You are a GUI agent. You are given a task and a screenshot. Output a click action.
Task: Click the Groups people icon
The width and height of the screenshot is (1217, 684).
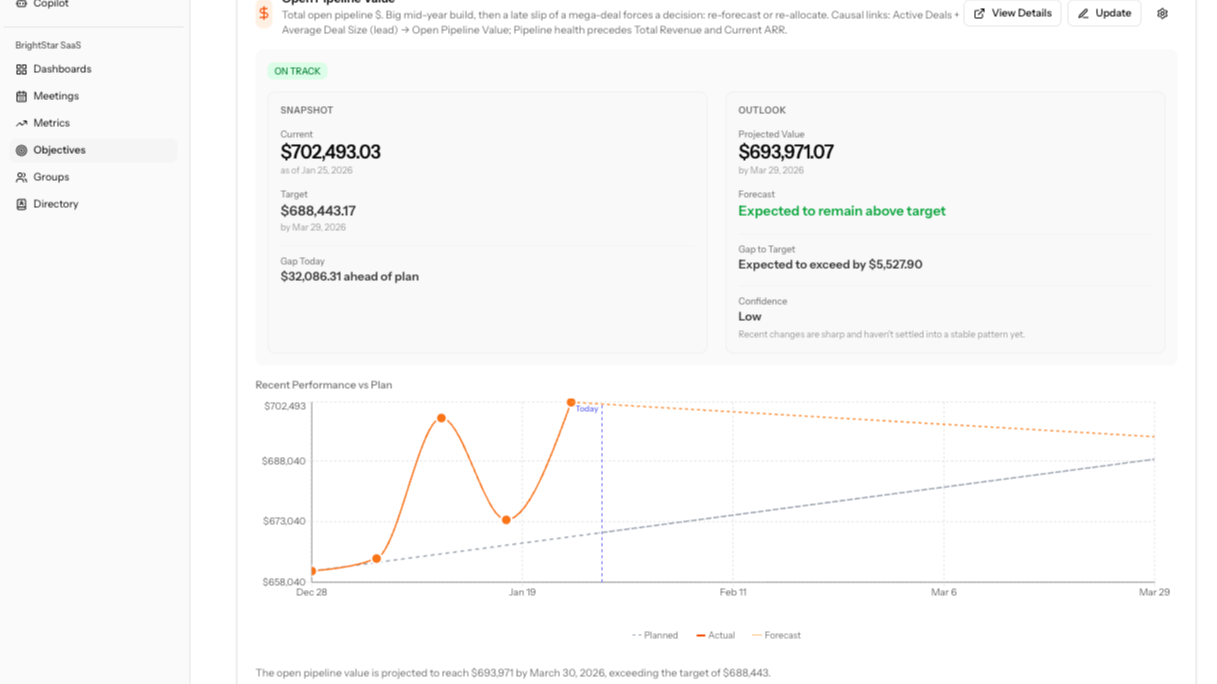coord(22,177)
